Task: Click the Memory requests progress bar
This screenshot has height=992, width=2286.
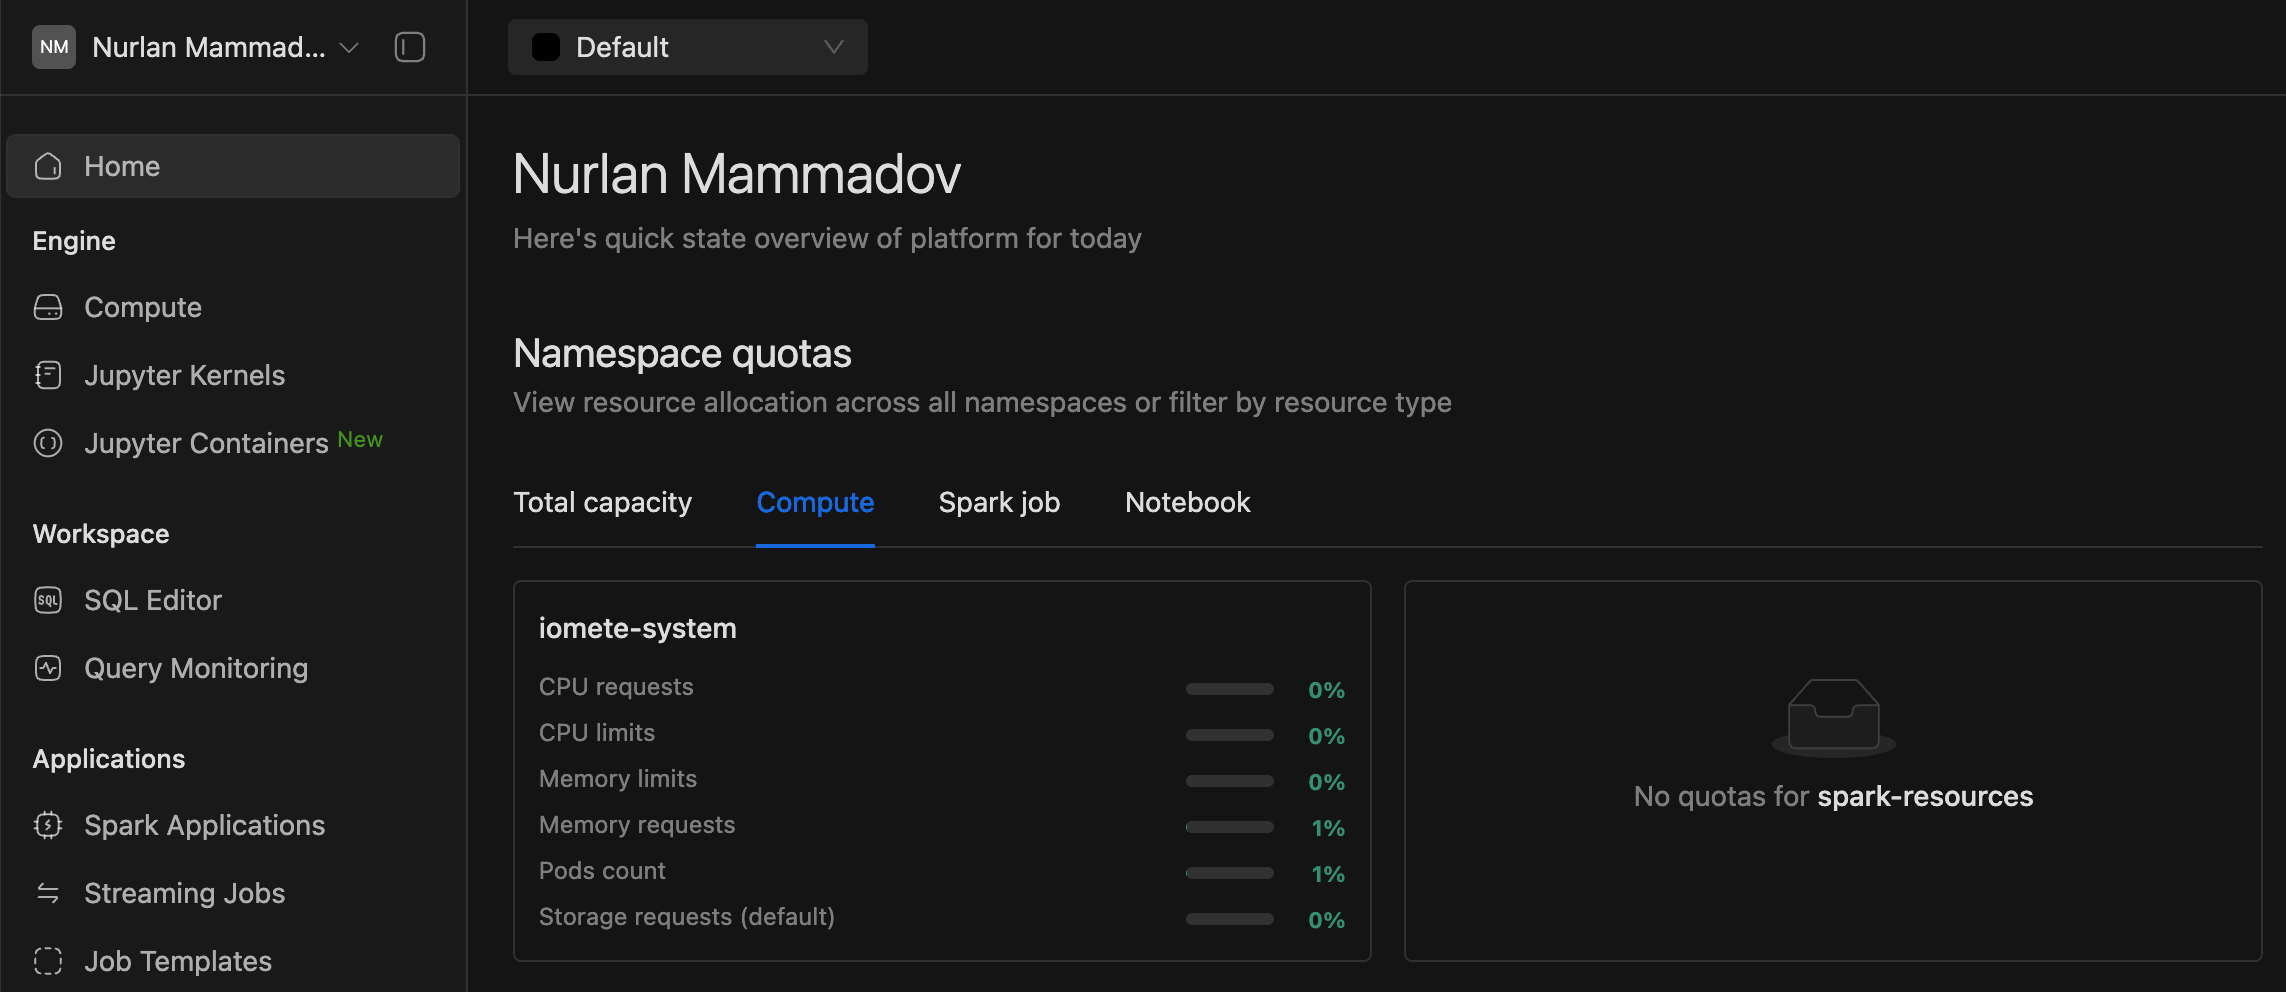Action: [1229, 827]
